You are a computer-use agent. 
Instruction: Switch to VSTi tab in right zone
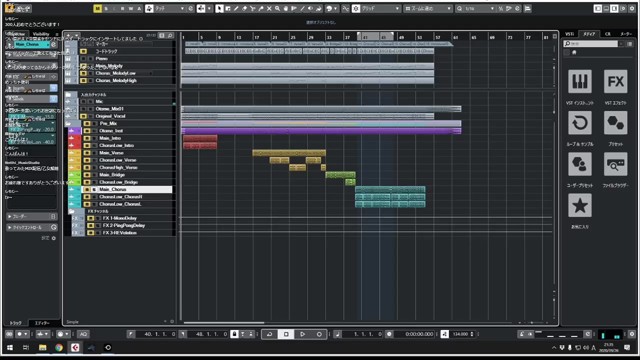(570, 34)
